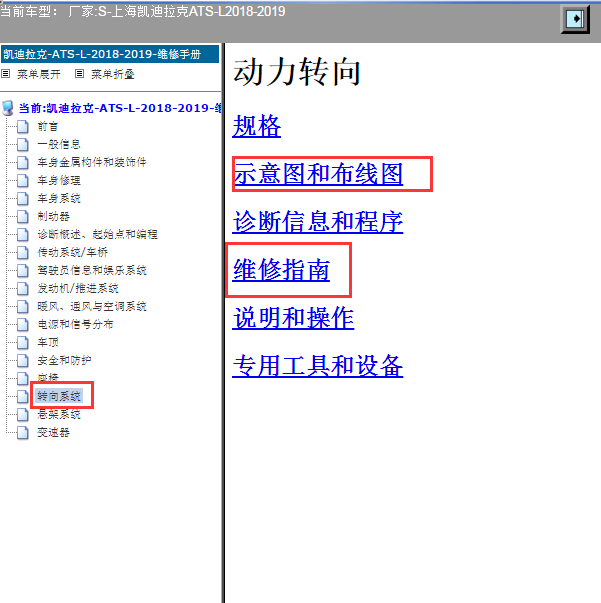Open the 一般信息 tree item
This screenshot has height=603, width=601.
point(59,144)
